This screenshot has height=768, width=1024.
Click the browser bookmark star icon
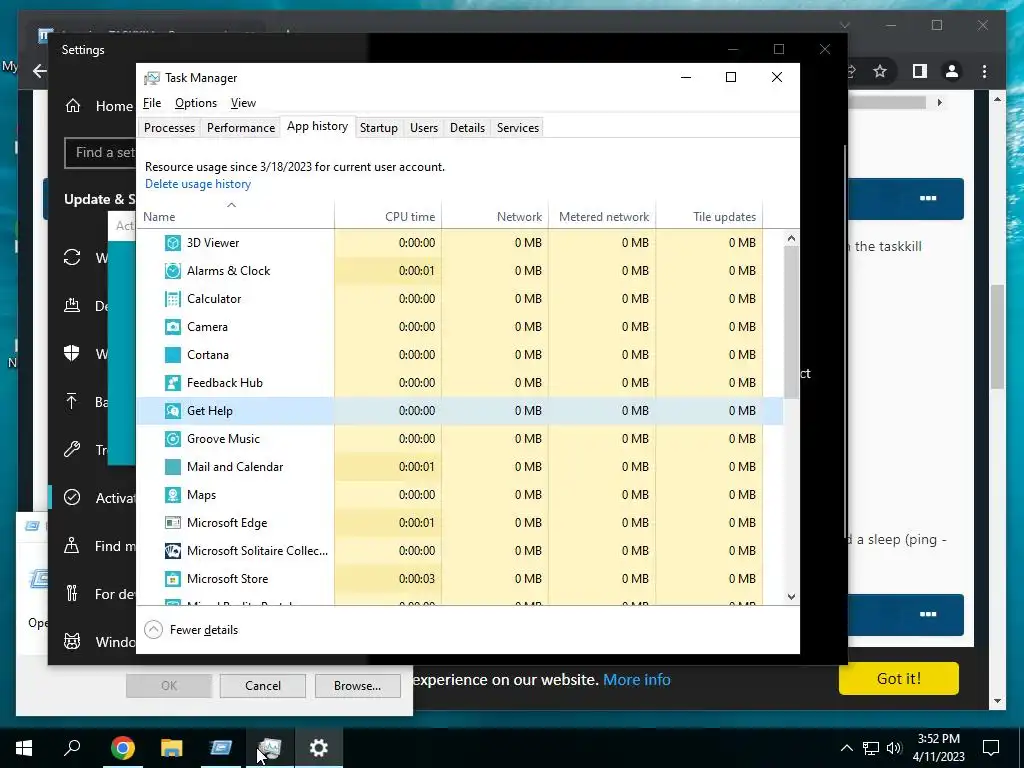tap(880, 71)
